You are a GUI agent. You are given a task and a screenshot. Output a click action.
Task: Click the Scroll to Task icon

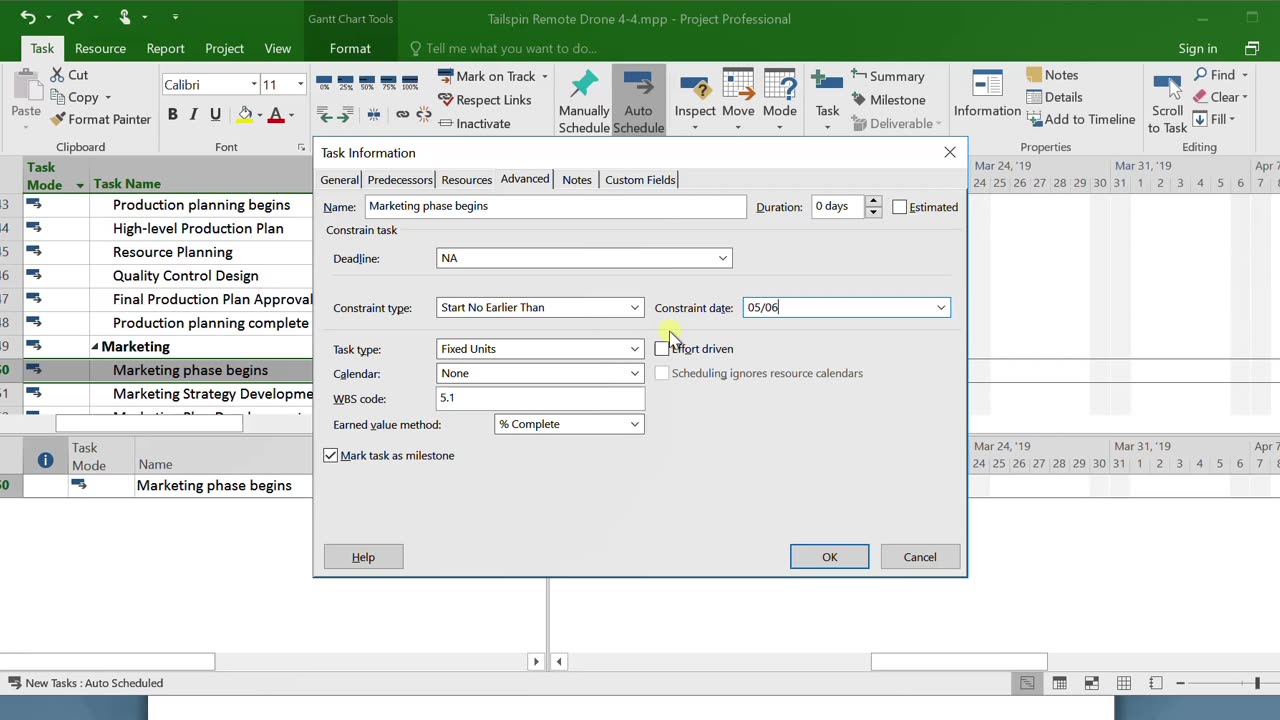click(x=1167, y=86)
